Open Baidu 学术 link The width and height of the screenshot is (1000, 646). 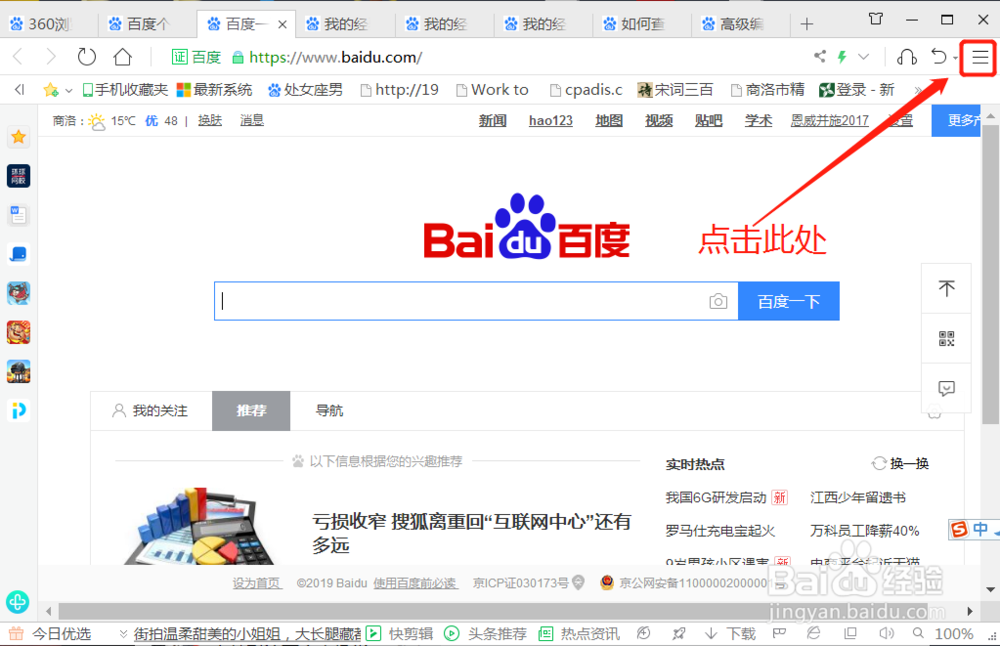(x=758, y=121)
